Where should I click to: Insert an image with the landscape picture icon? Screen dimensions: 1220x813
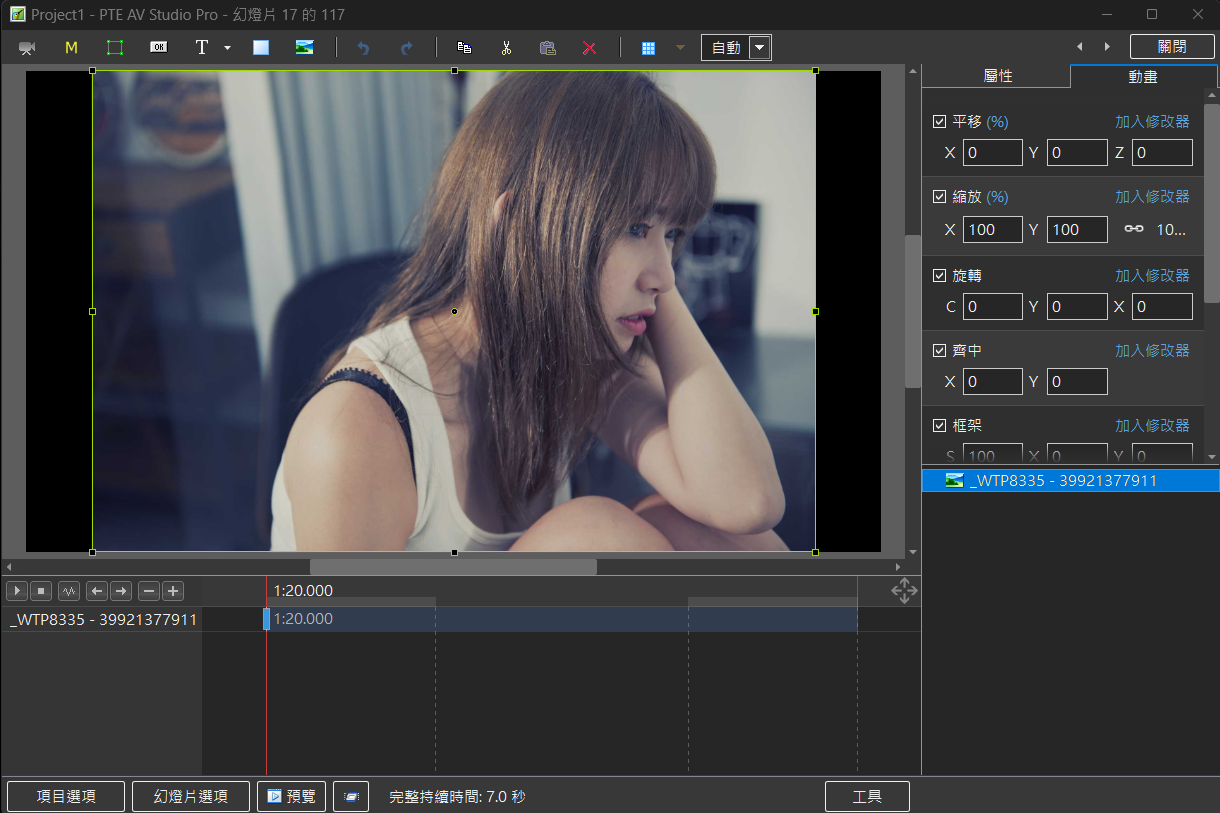click(305, 47)
